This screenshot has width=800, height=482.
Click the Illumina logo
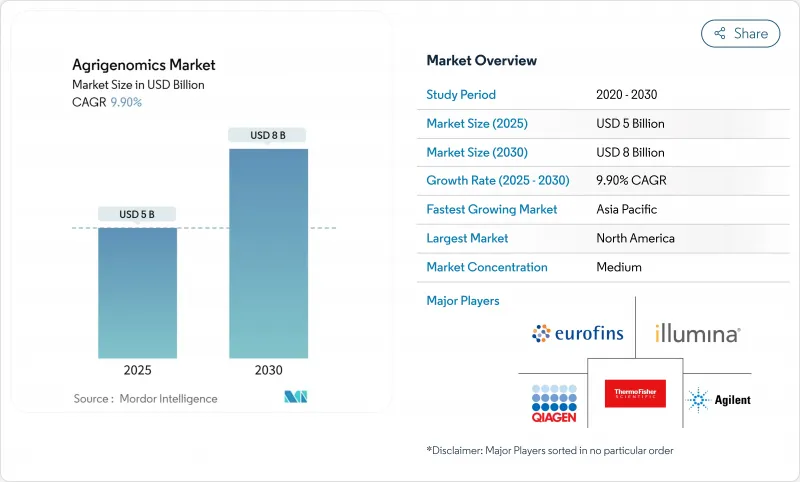pyautogui.click(x=697, y=333)
